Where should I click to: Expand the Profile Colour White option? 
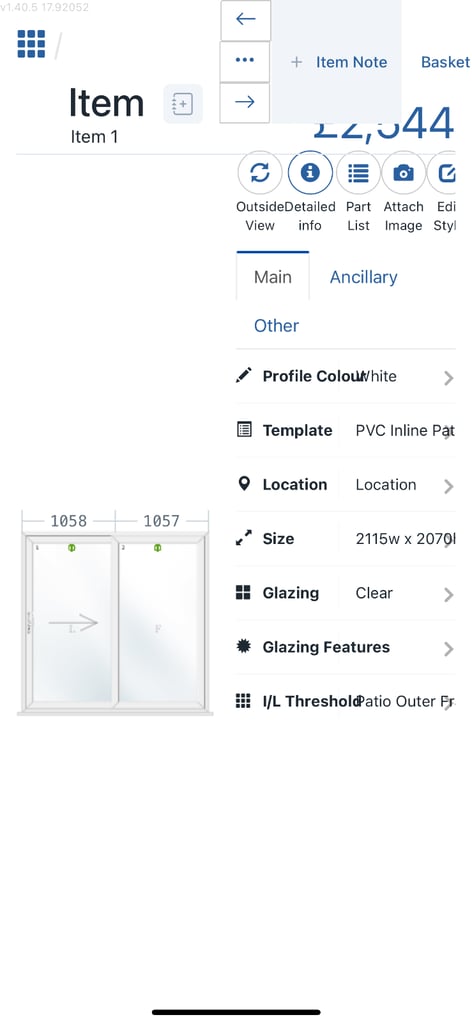click(345, 377)
